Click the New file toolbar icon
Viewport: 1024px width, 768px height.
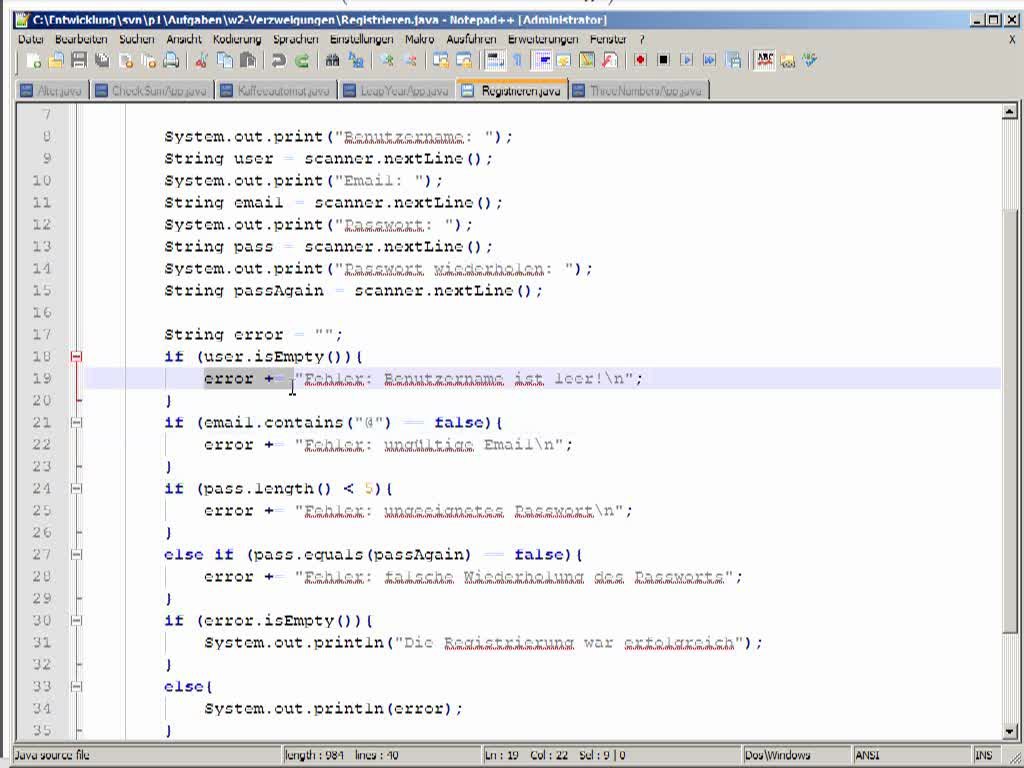34,61
